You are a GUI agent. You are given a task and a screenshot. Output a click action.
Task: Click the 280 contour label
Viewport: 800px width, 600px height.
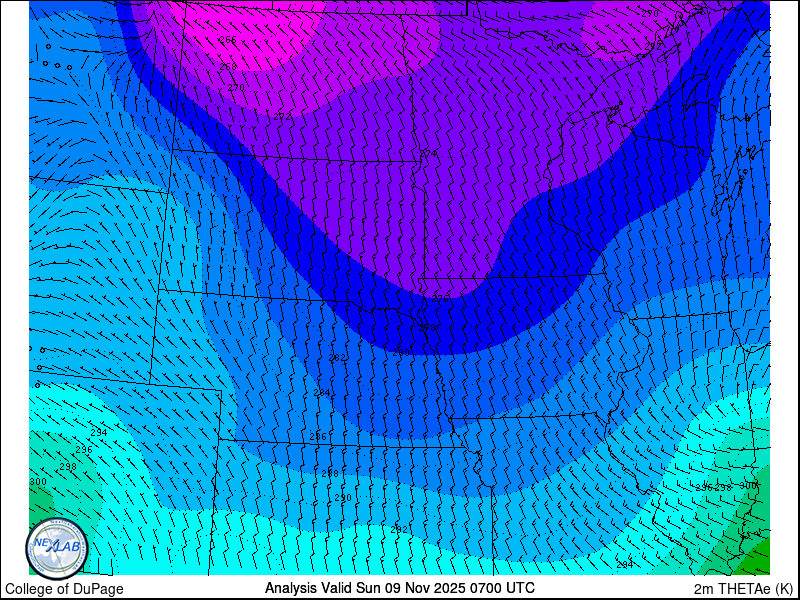coord(401,352)
